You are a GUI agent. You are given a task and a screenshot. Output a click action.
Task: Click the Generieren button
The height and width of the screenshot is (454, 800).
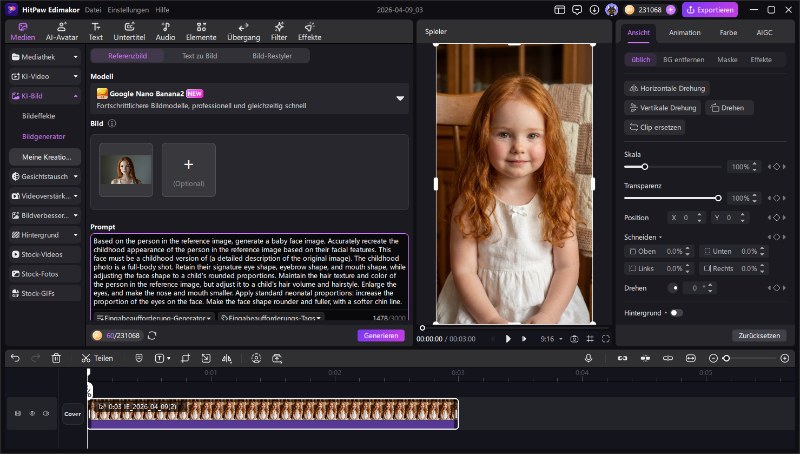(381, 335)
